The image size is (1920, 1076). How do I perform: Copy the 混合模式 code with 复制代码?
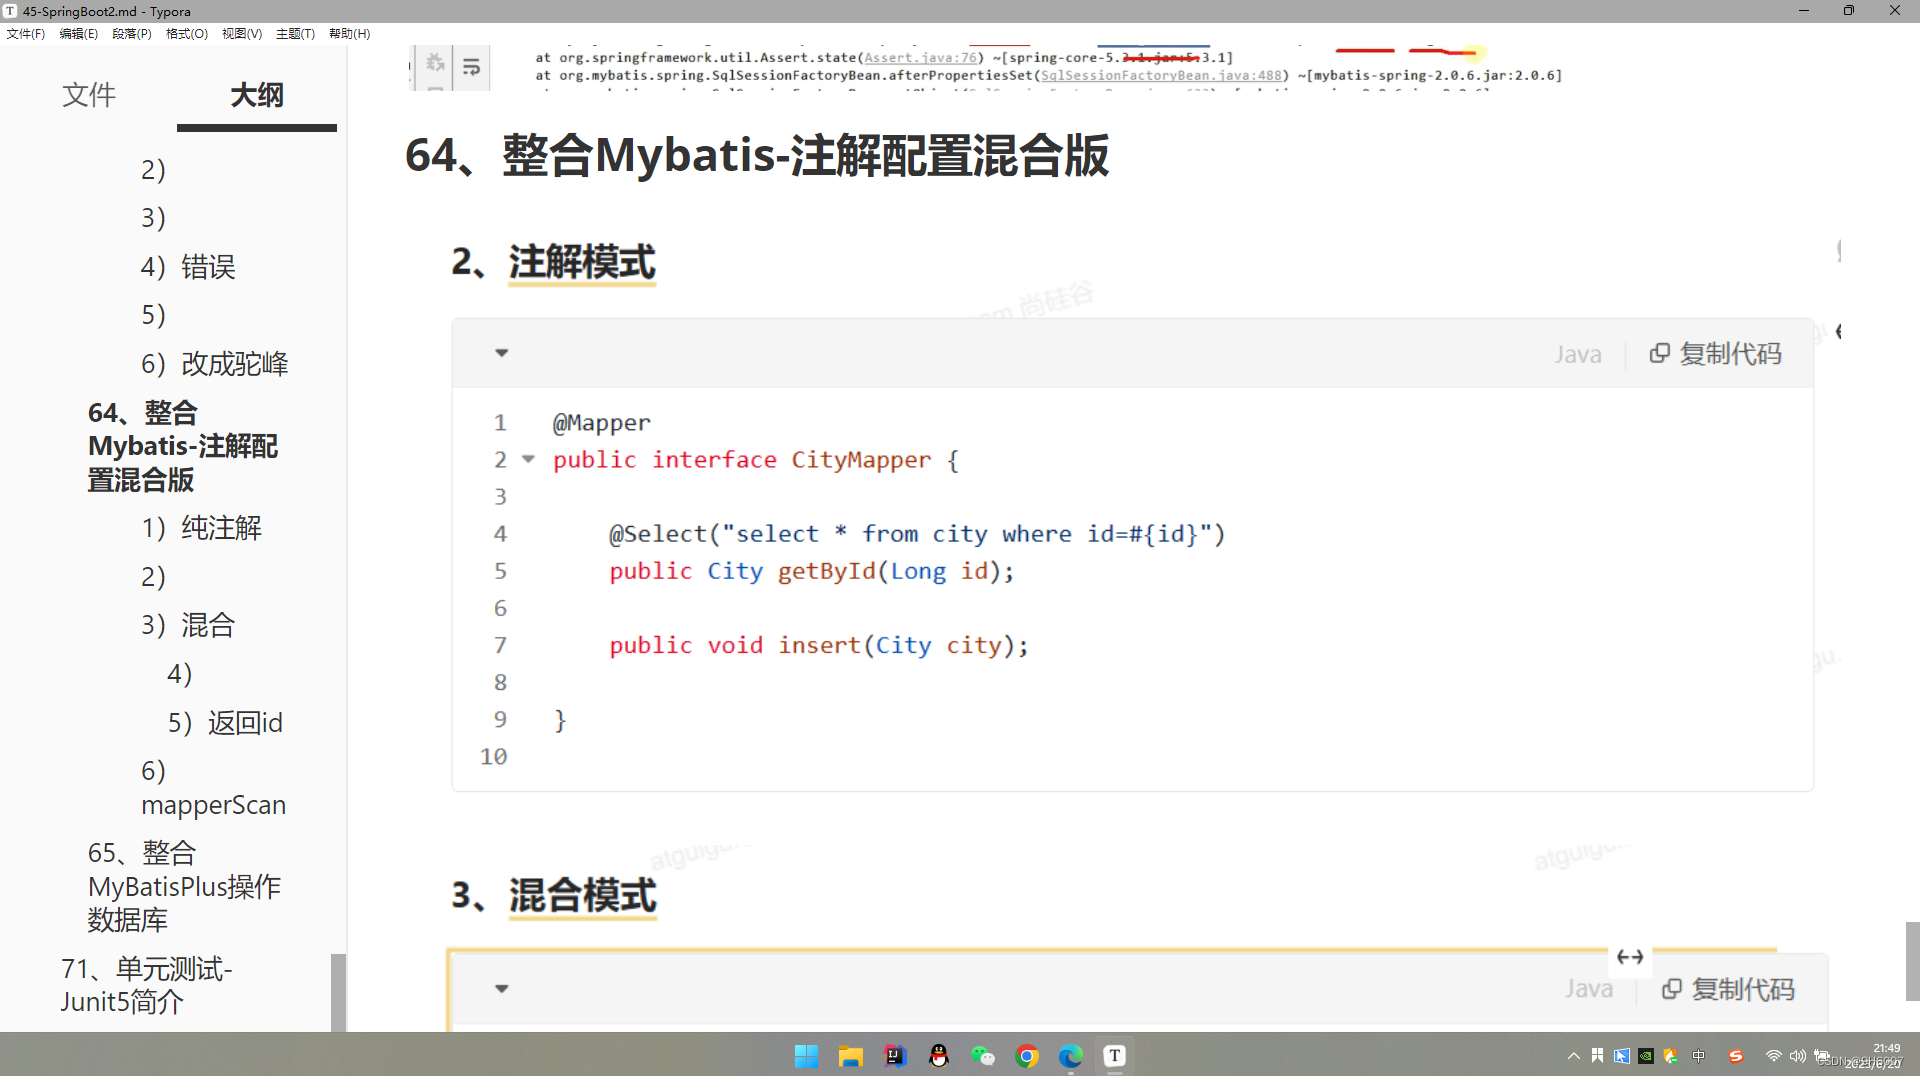pyautogui.click(x=1728, y=989)
